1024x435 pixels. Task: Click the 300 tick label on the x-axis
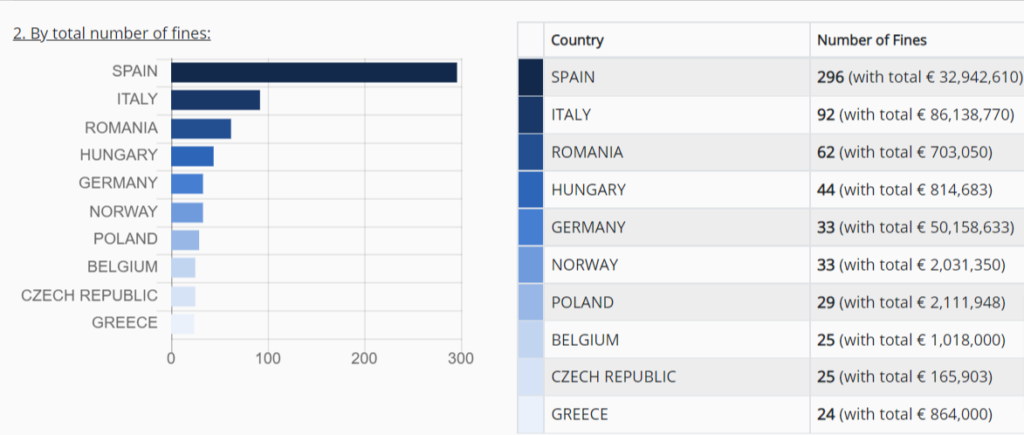coord(461,359)
